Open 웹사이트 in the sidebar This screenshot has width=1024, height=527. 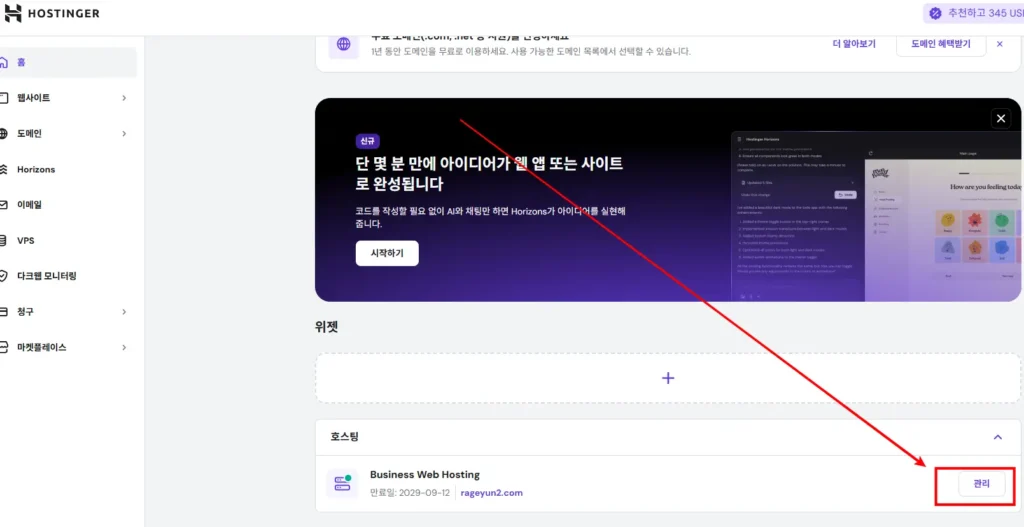pos(68,98)
